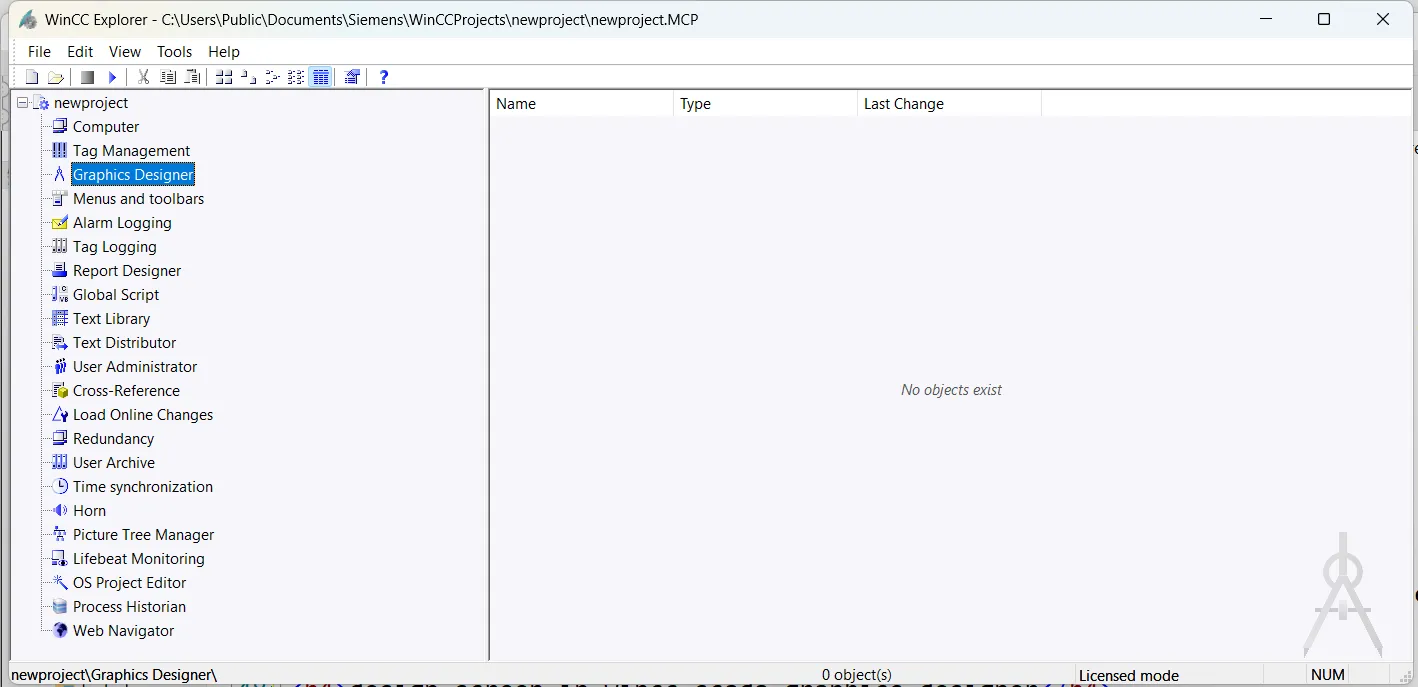Click the OS Project Editor icon

click(x=60, y=582)
